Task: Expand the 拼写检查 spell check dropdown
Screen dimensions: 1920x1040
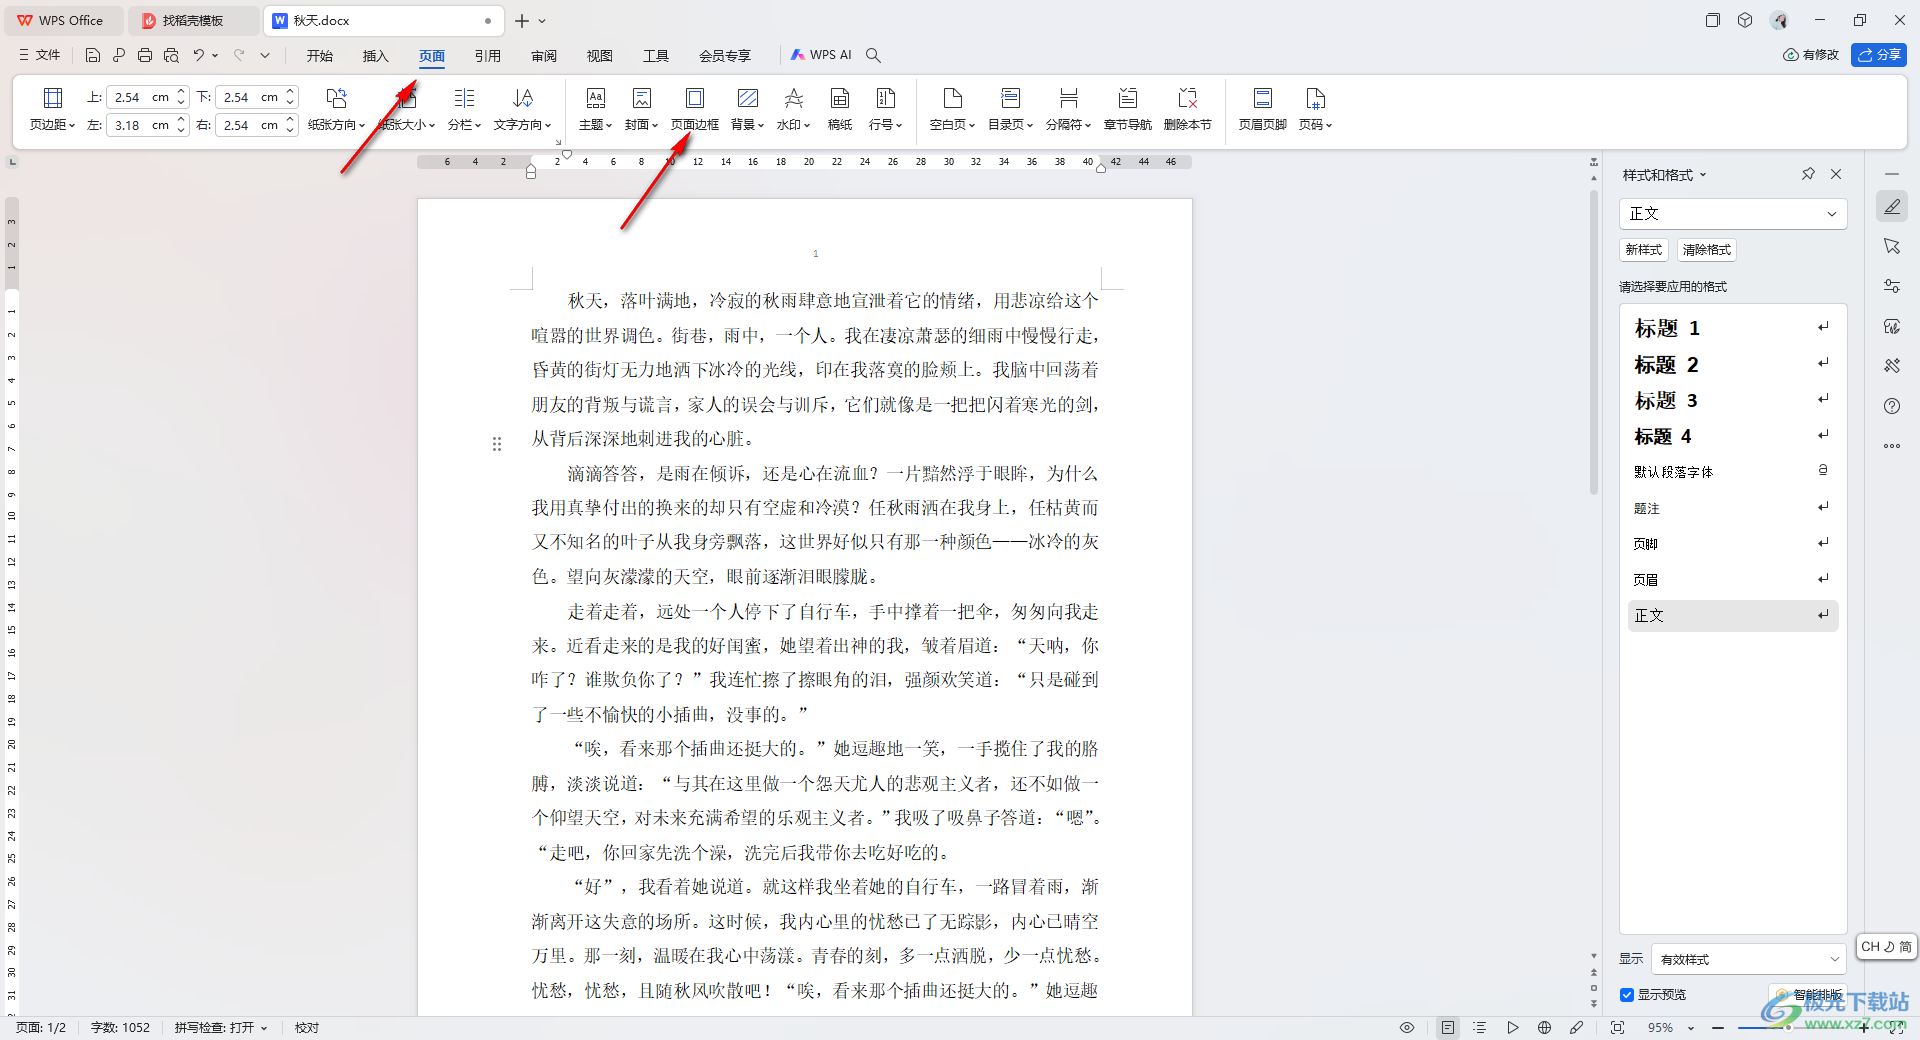Action: [x=264, y=1028]
